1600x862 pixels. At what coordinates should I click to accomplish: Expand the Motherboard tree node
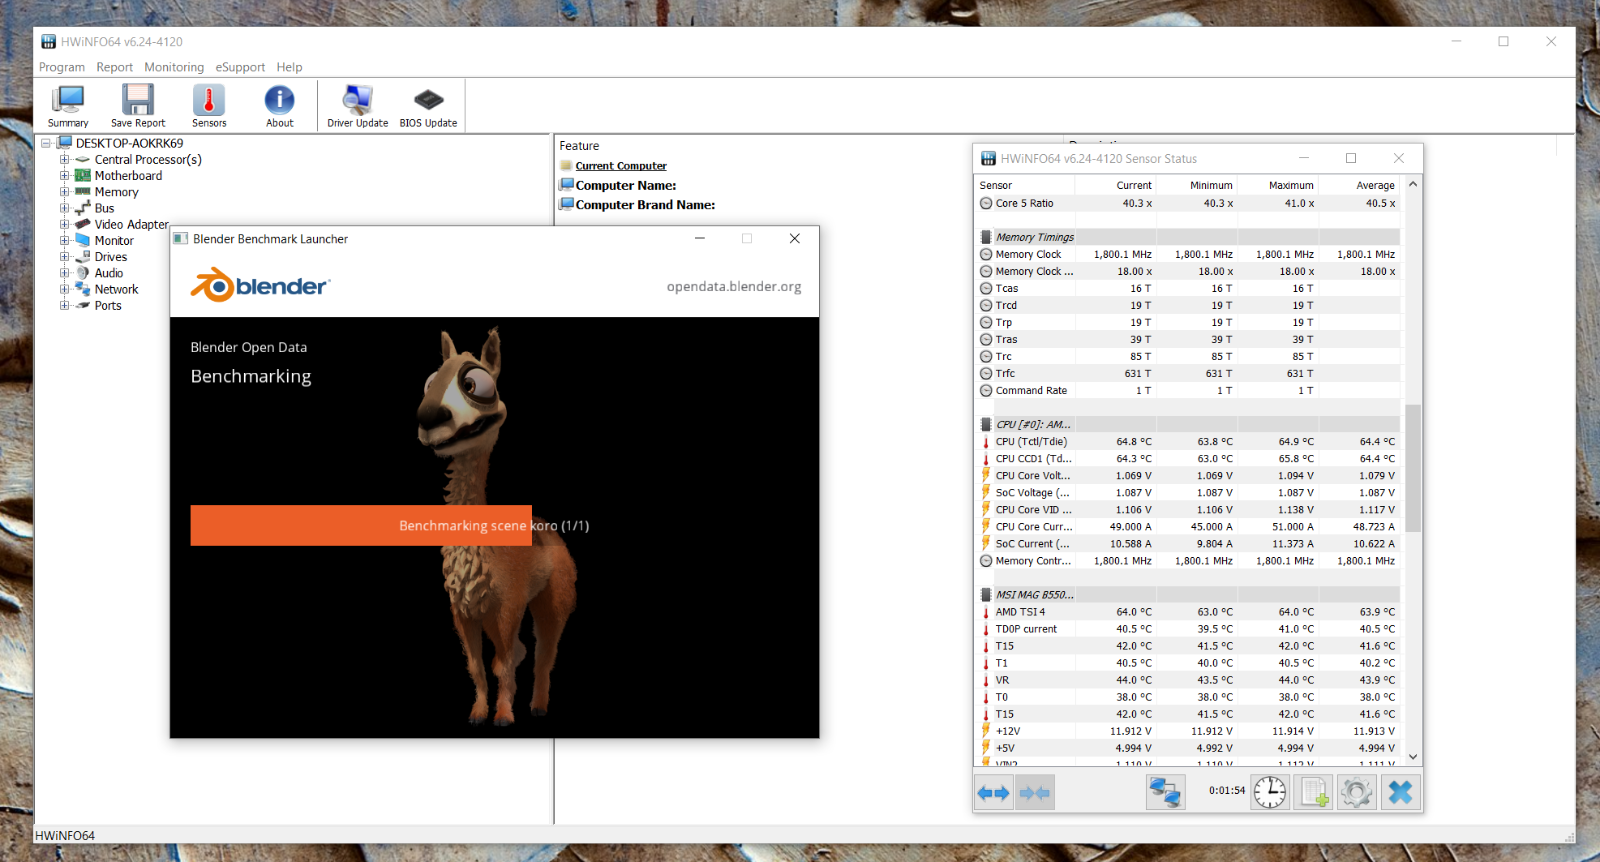[64, 175]
